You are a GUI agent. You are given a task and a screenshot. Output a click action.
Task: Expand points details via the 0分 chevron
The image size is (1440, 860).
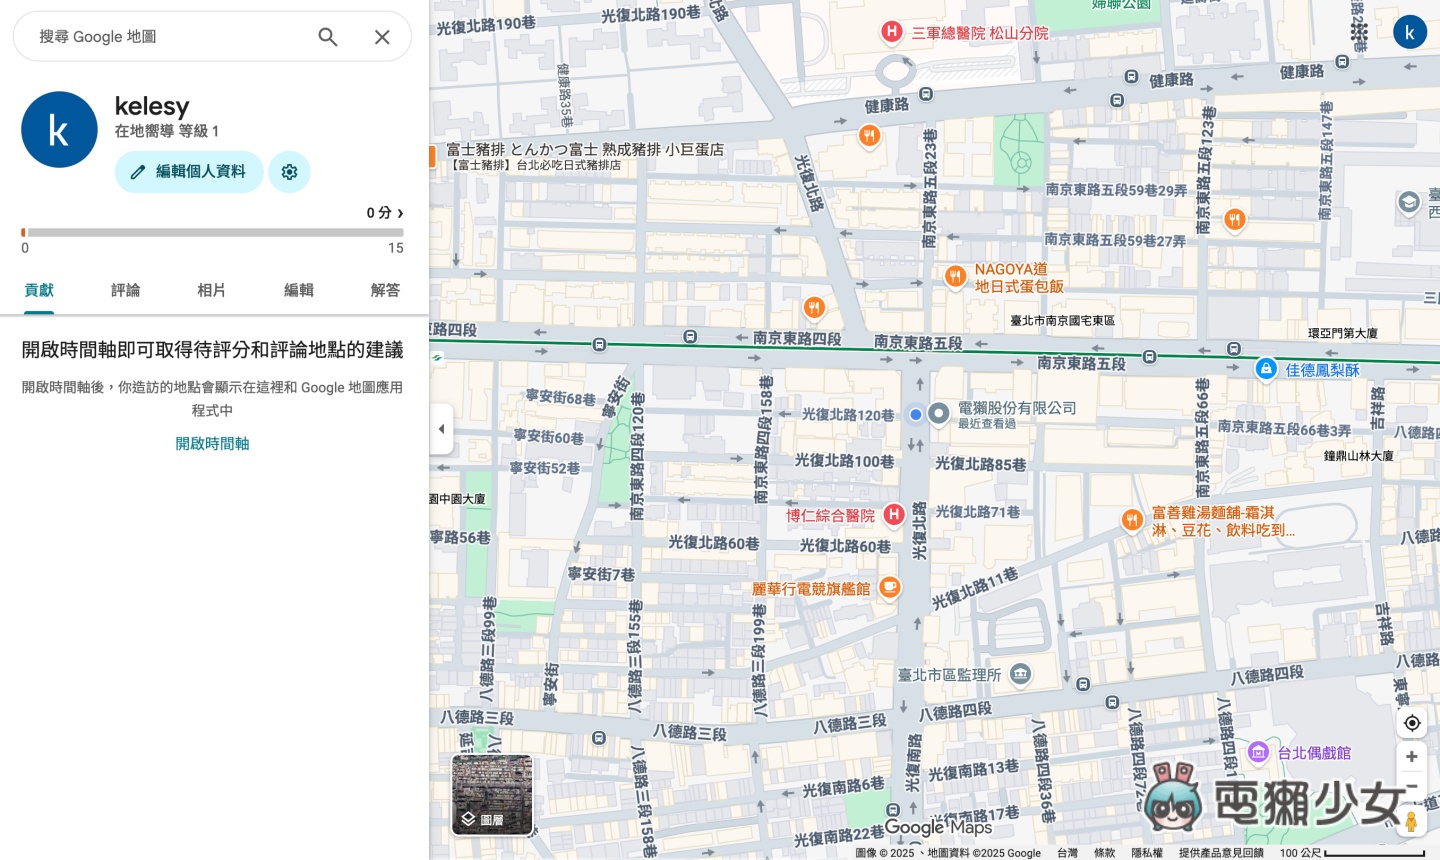(x=399, y=213)
